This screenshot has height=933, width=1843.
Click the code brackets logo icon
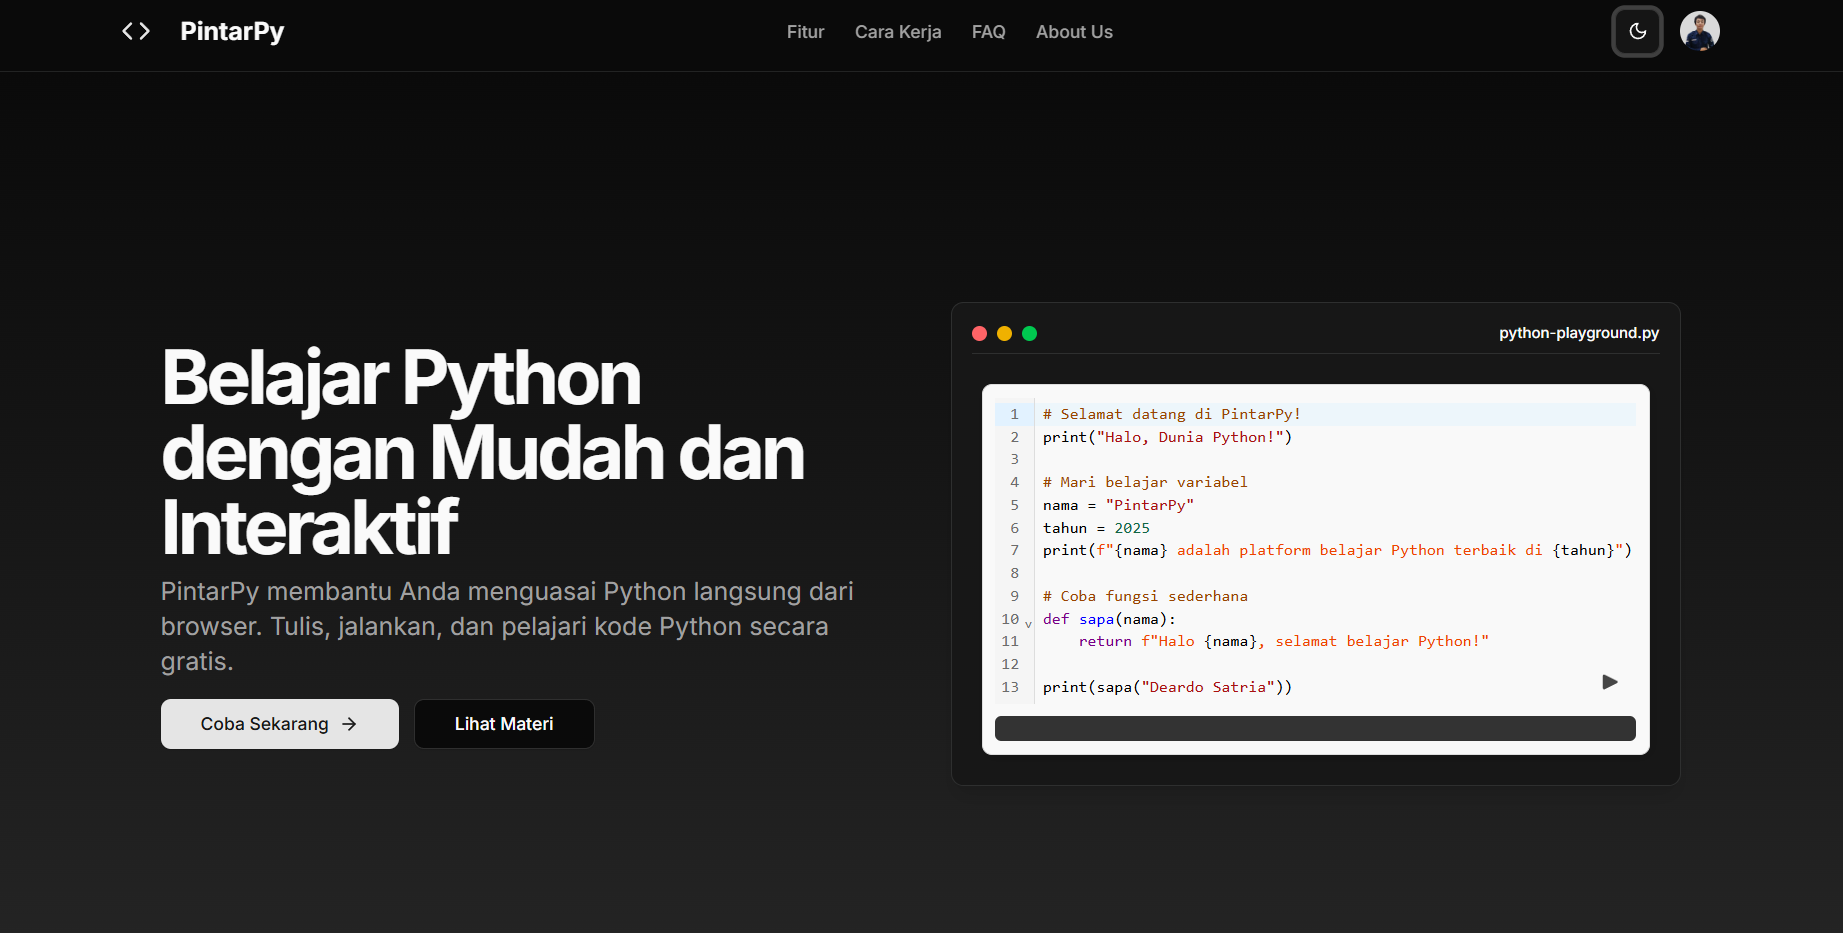click(x=136, y=31)
